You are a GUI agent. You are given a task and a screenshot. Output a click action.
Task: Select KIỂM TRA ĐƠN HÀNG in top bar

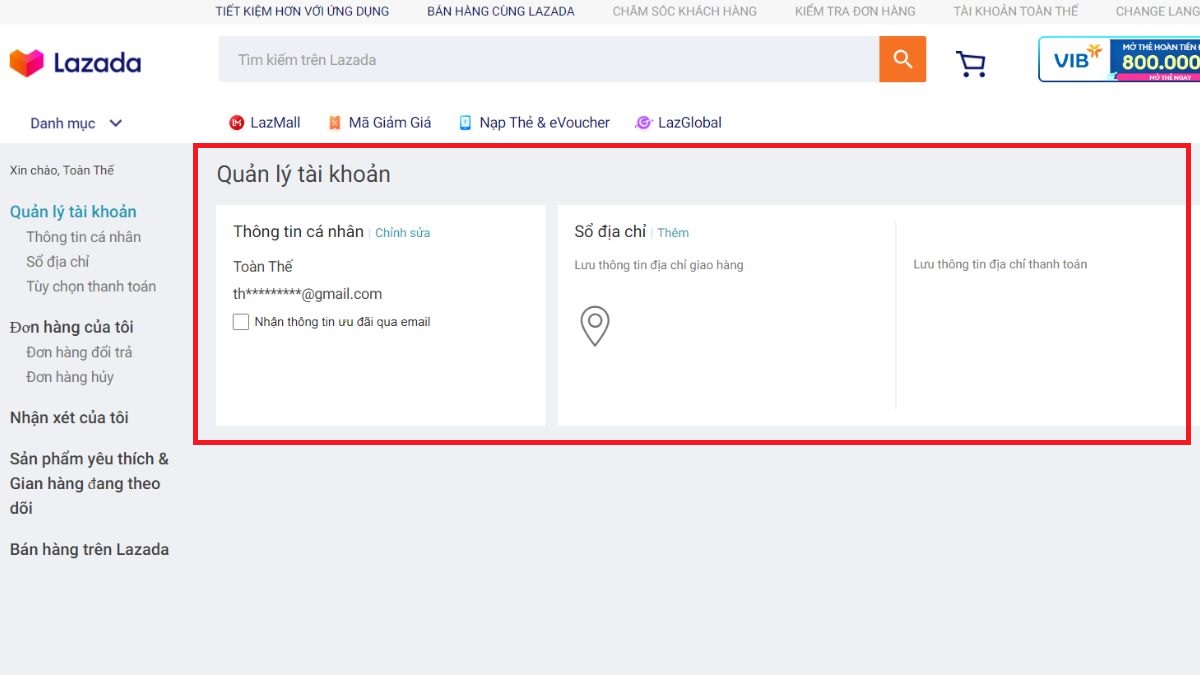[854, 11]
